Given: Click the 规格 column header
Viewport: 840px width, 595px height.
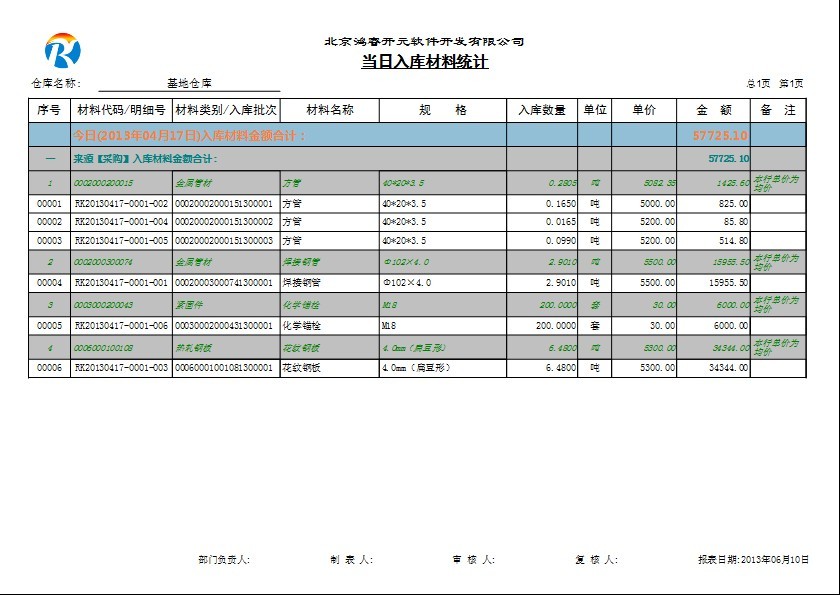Looking at the screenshot, I should (442, 110).
